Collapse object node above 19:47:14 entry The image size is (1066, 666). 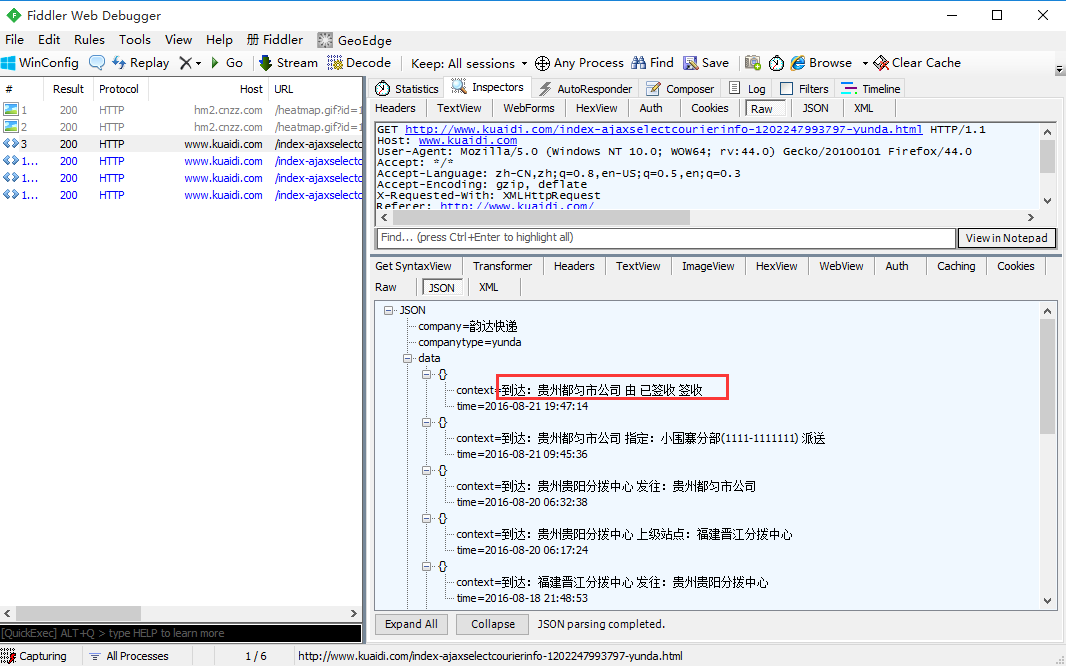point(427,374)
